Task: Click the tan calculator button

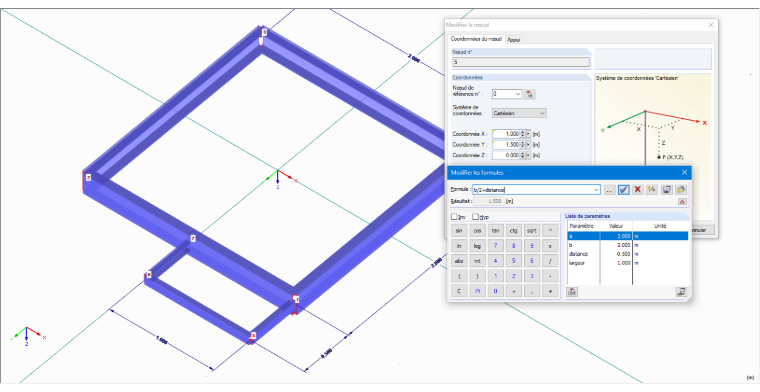Action: tap(495, 231)
